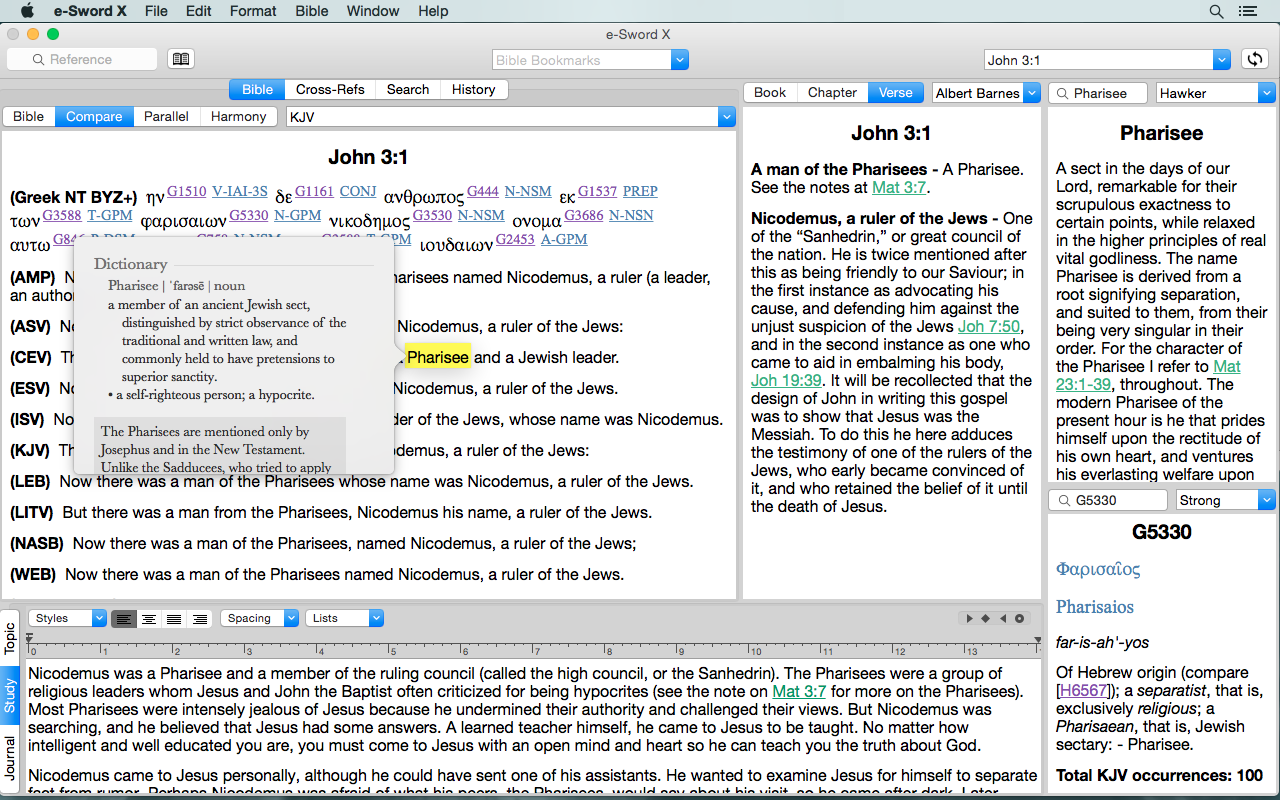Viewport: 1280px width, 800px height.
Task: Open the e-Sword X application menu
Action: [89, 11]
